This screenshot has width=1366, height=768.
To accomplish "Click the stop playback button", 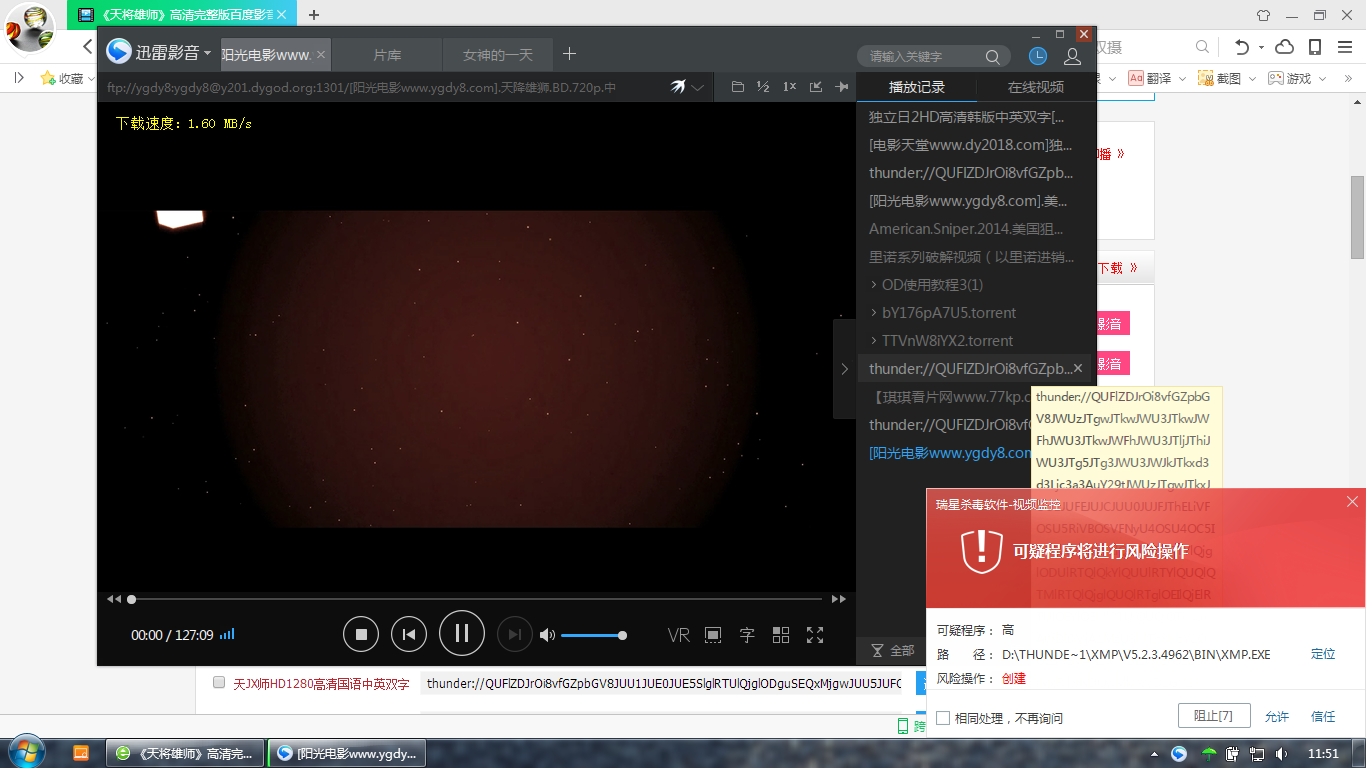I will click(361, 634).
